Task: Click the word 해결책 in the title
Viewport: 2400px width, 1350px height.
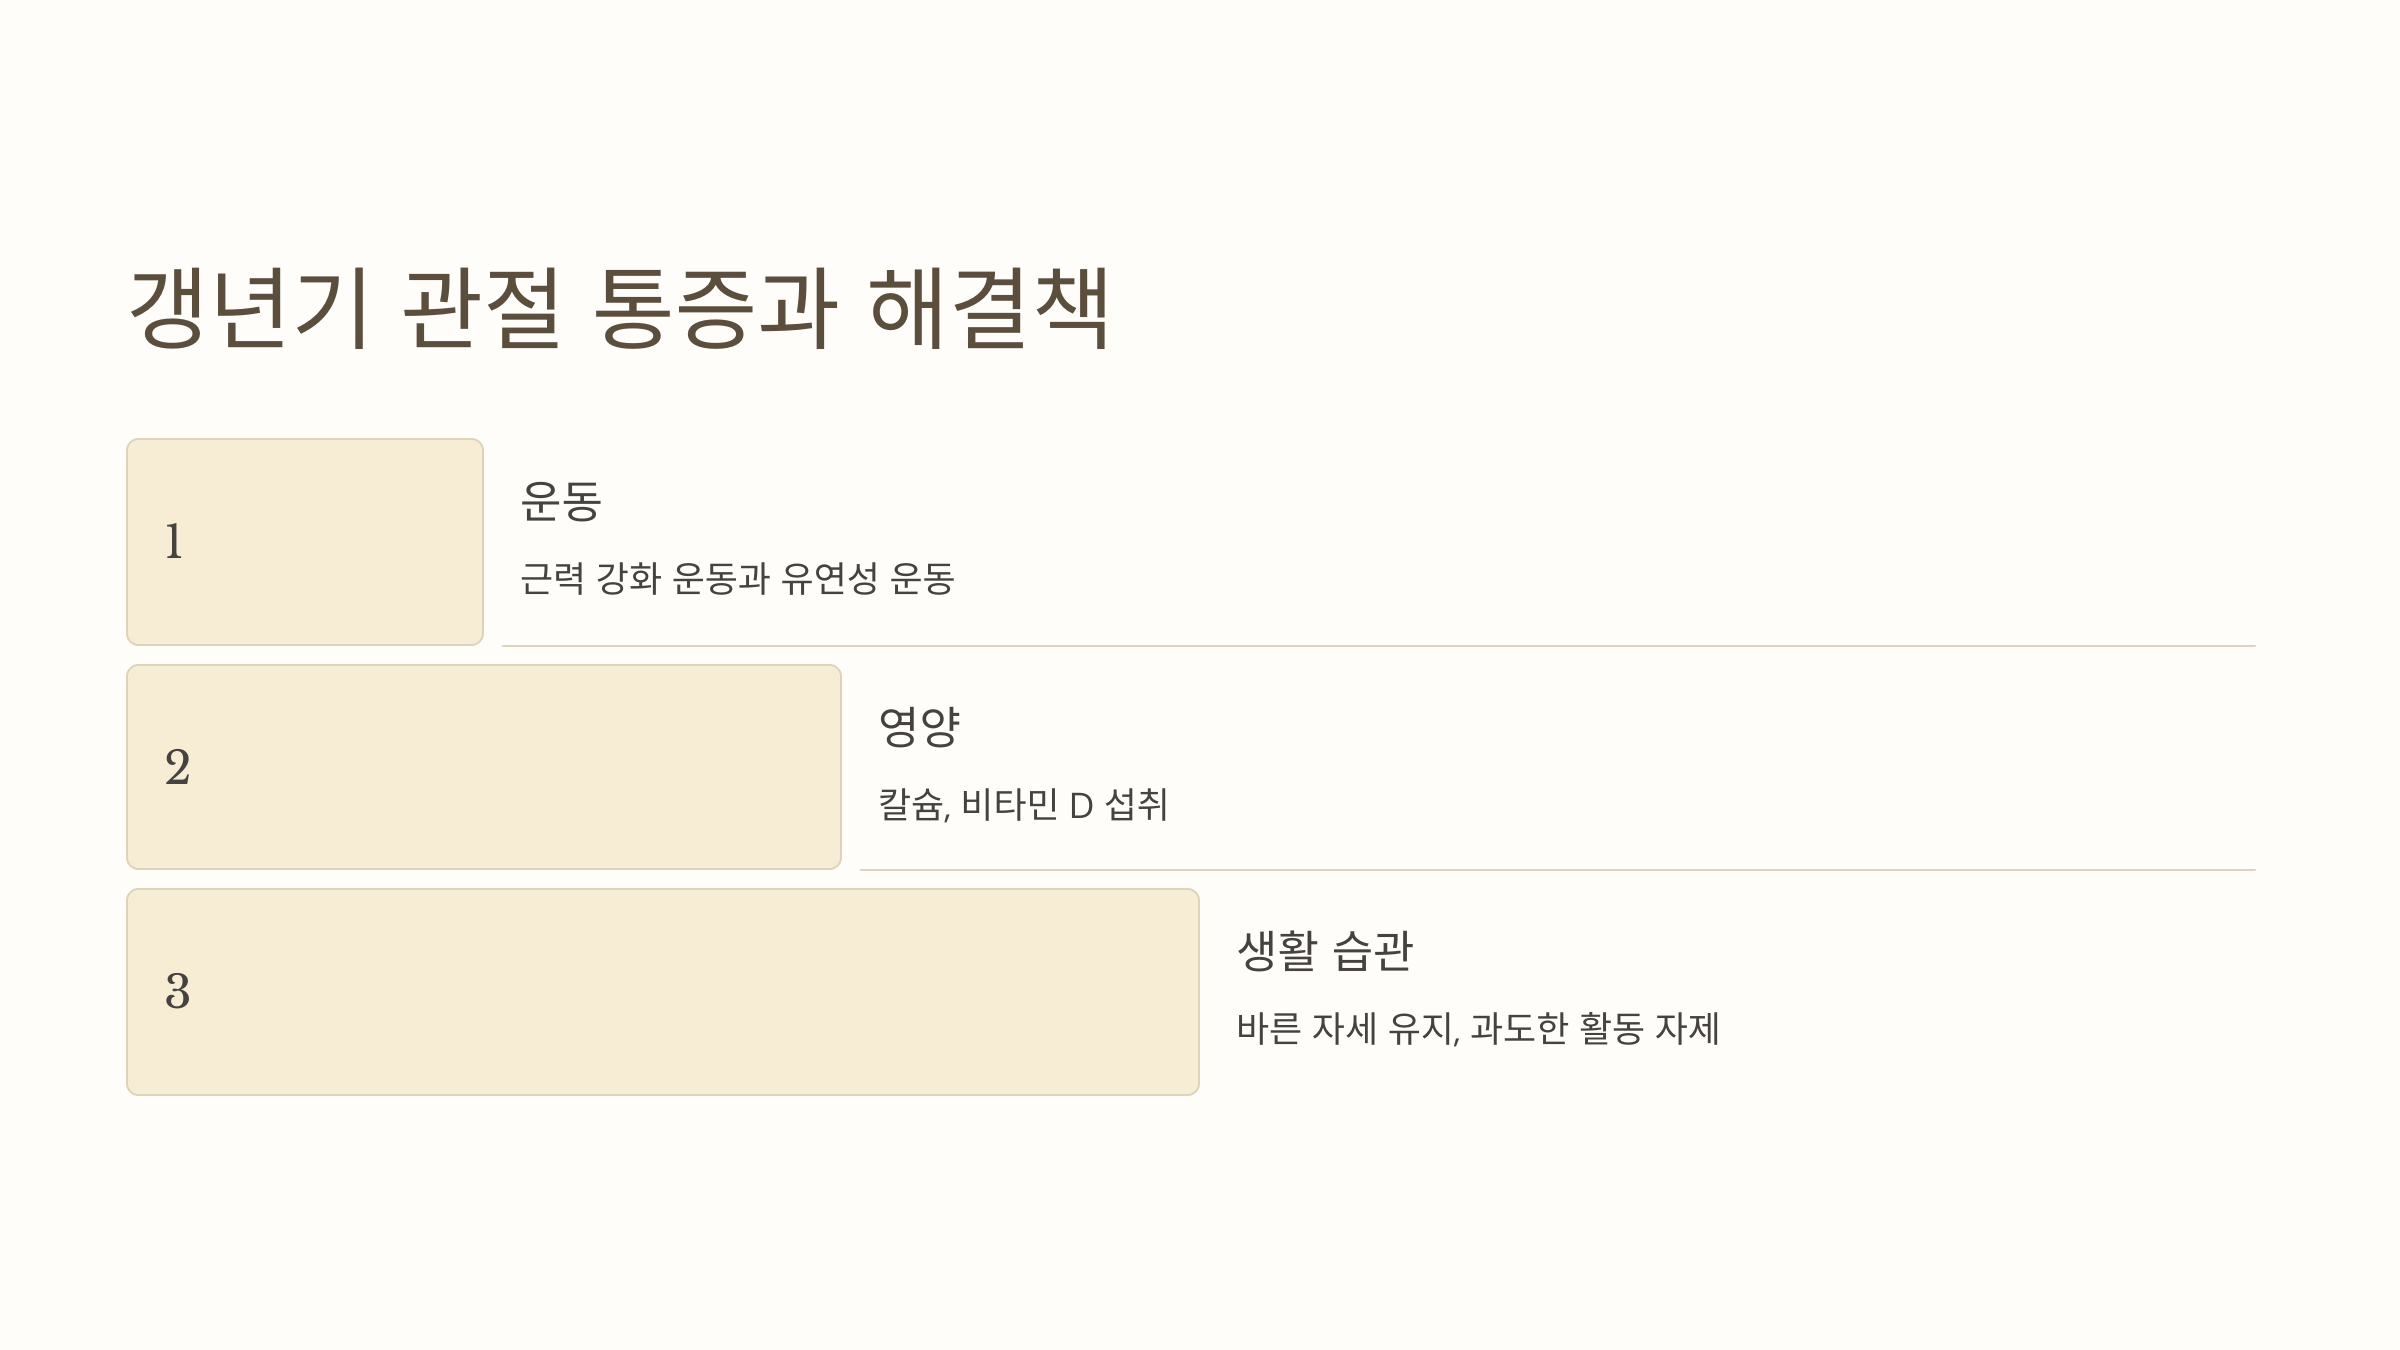Action: coord(990,308)
